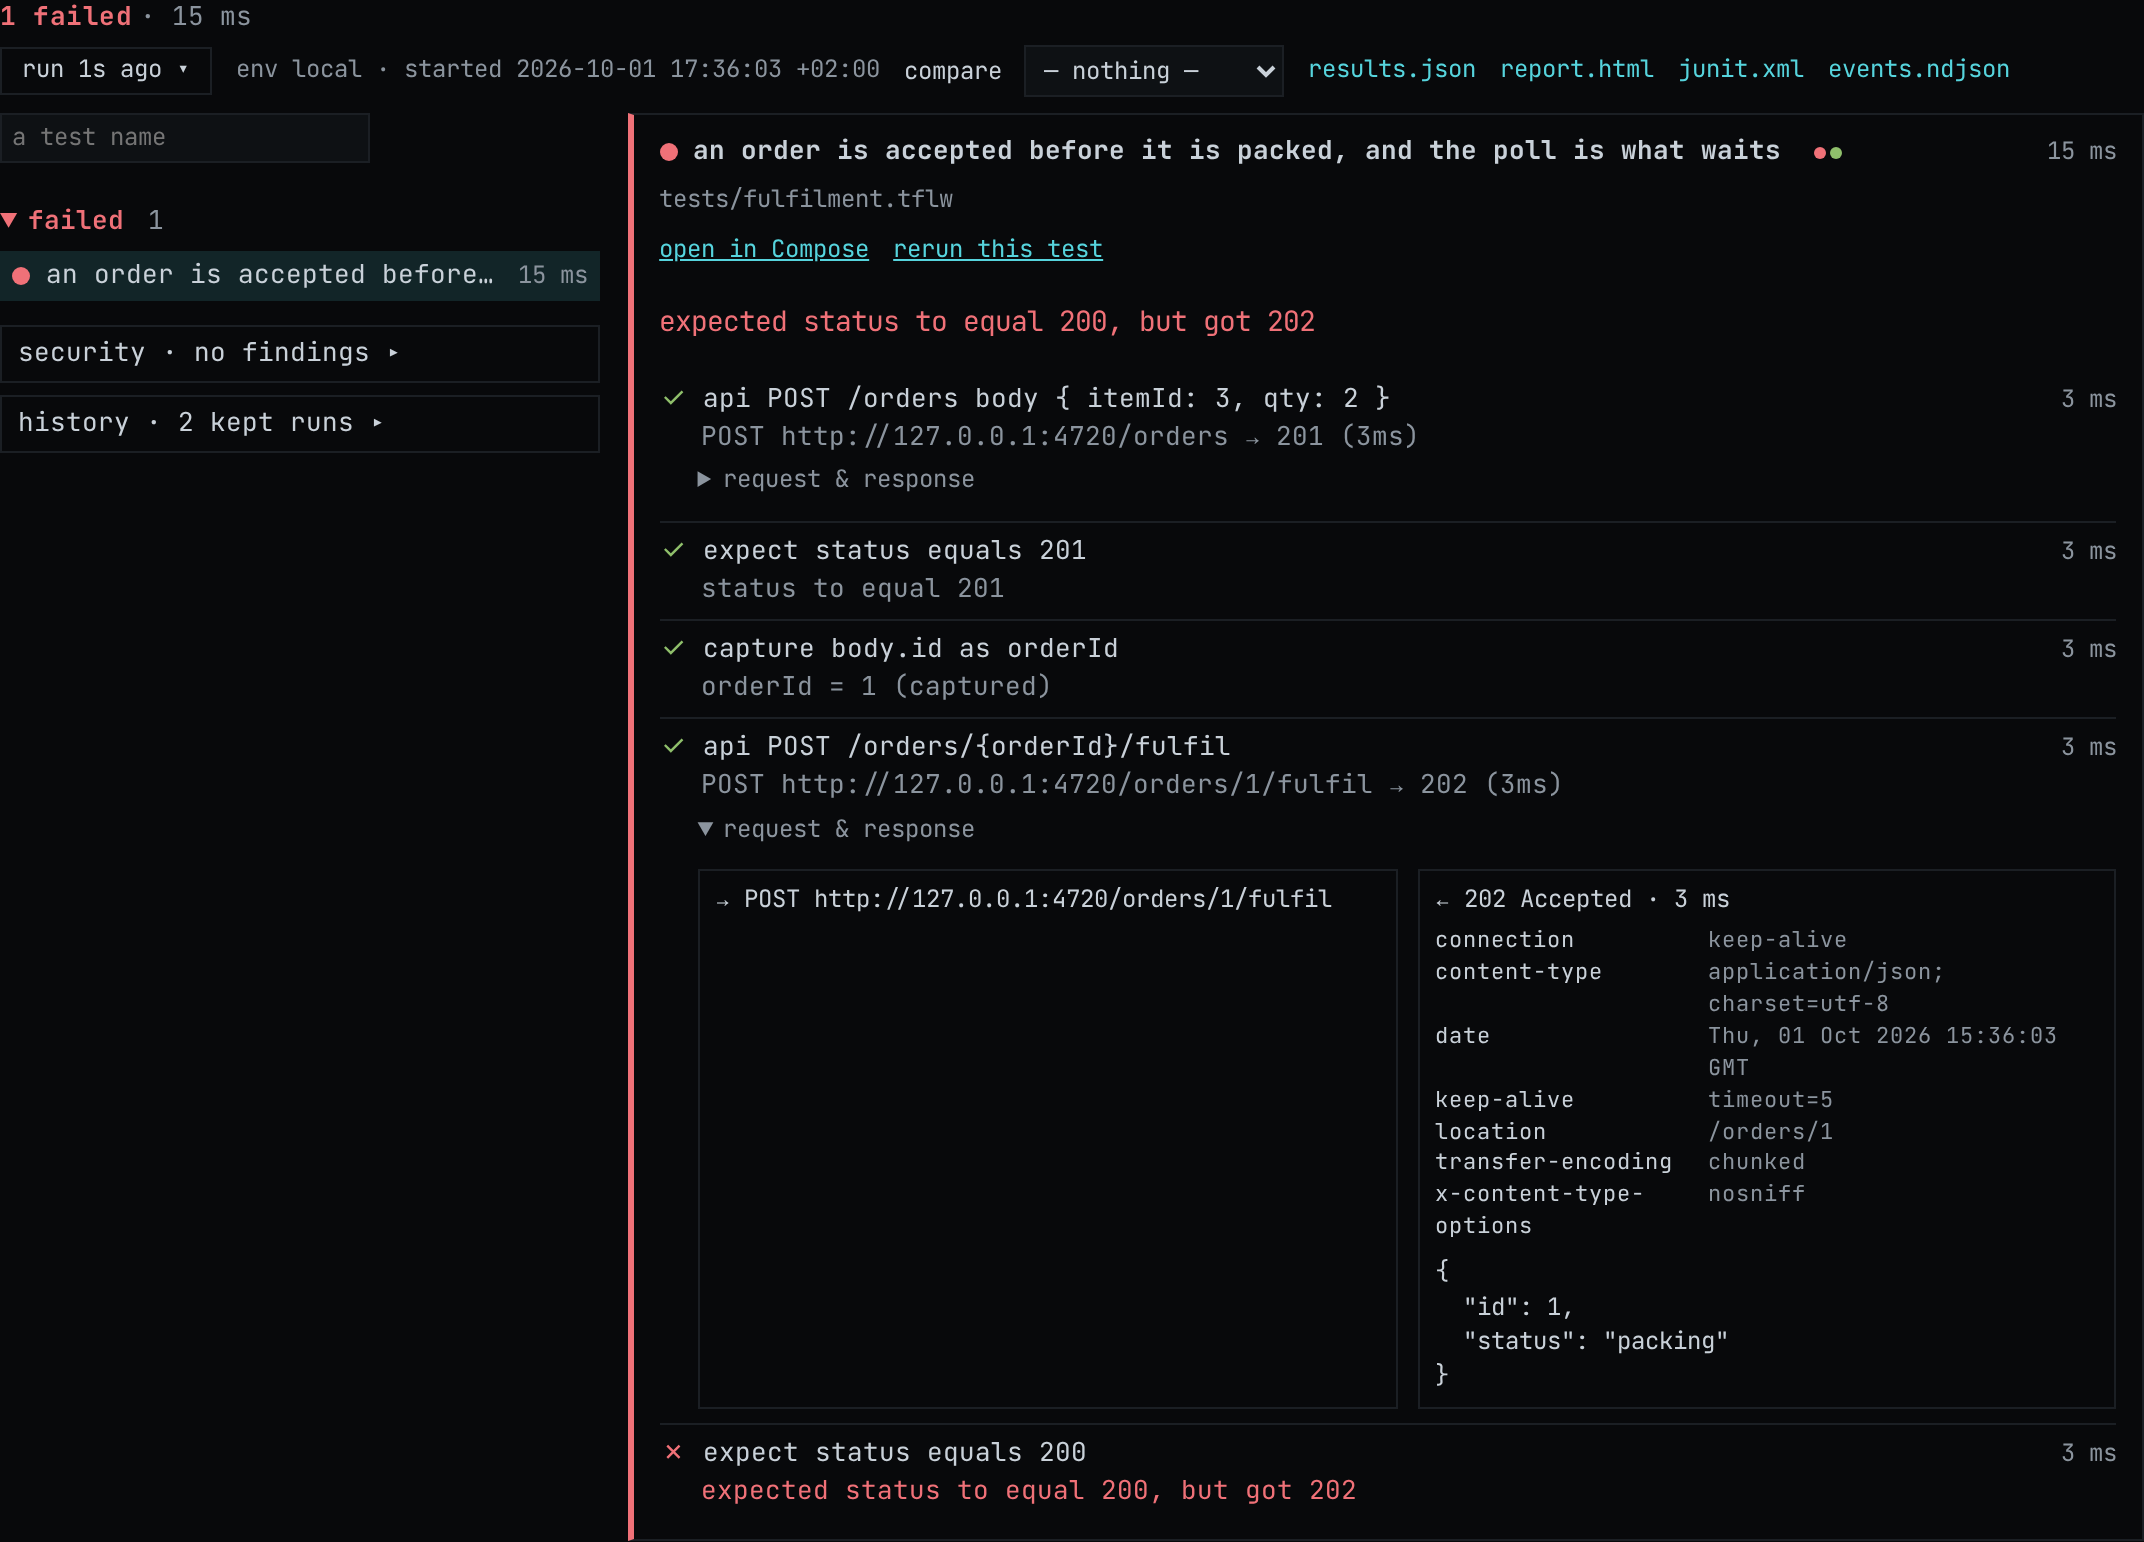Screen dimensions: 2144x1542
Task: Expand the history 2 kept runs panel
Action: pos(300,423)
